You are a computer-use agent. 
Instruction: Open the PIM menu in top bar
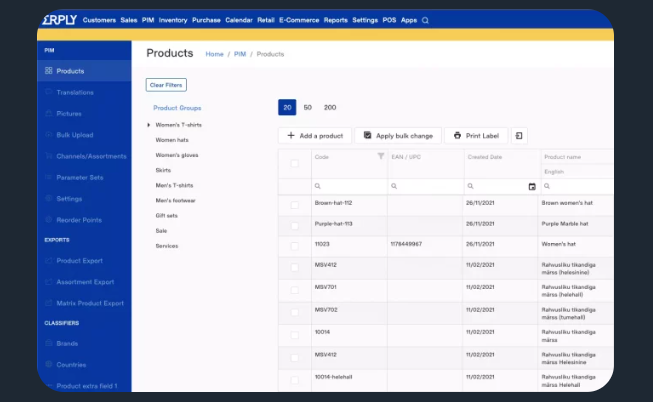(x=148, y=20)
